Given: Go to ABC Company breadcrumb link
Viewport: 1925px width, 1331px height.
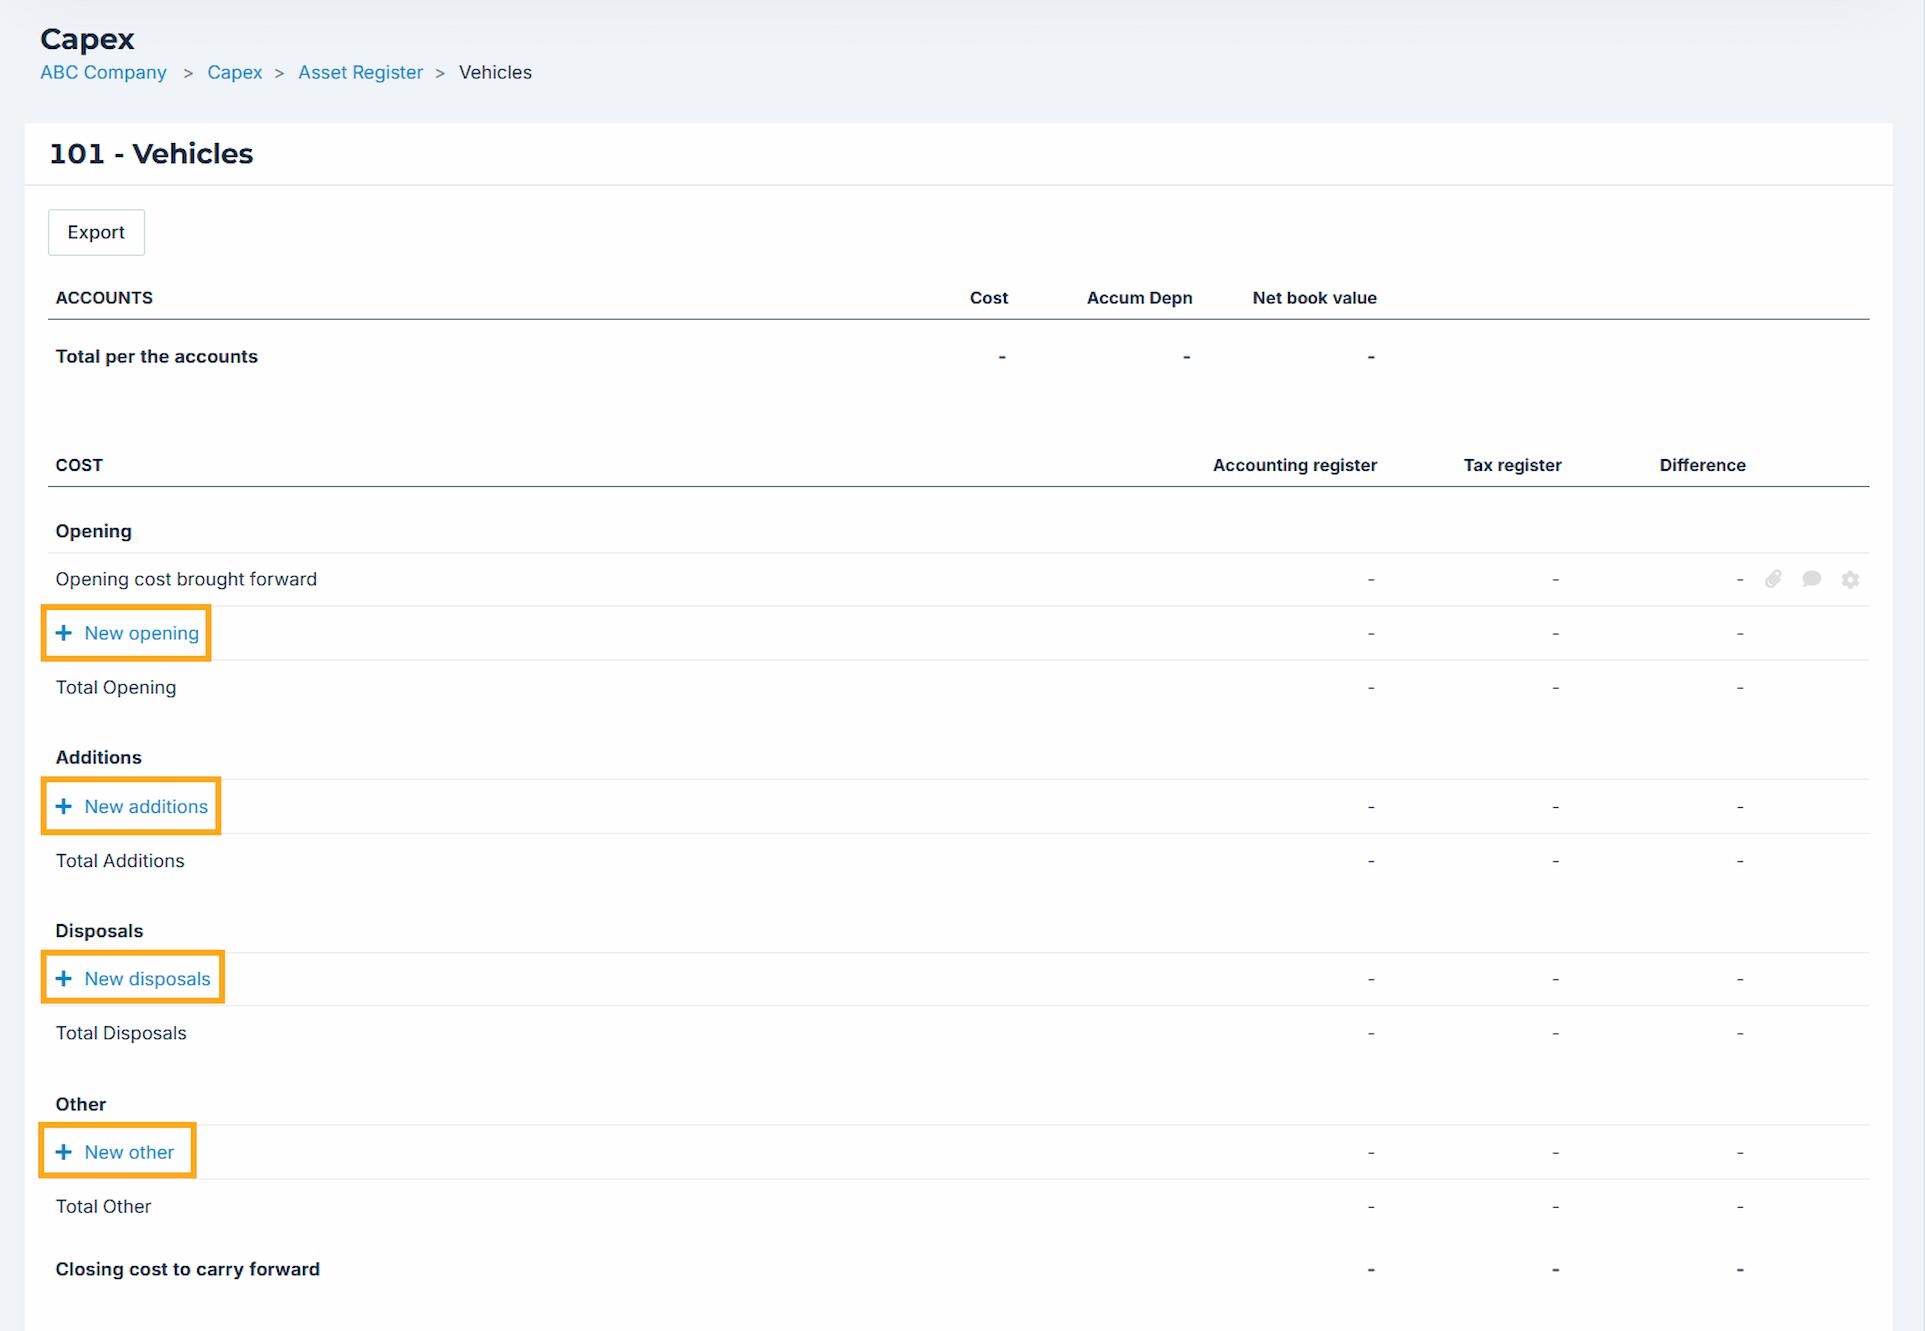Looking at the screenshot, I should coord(103,72).
